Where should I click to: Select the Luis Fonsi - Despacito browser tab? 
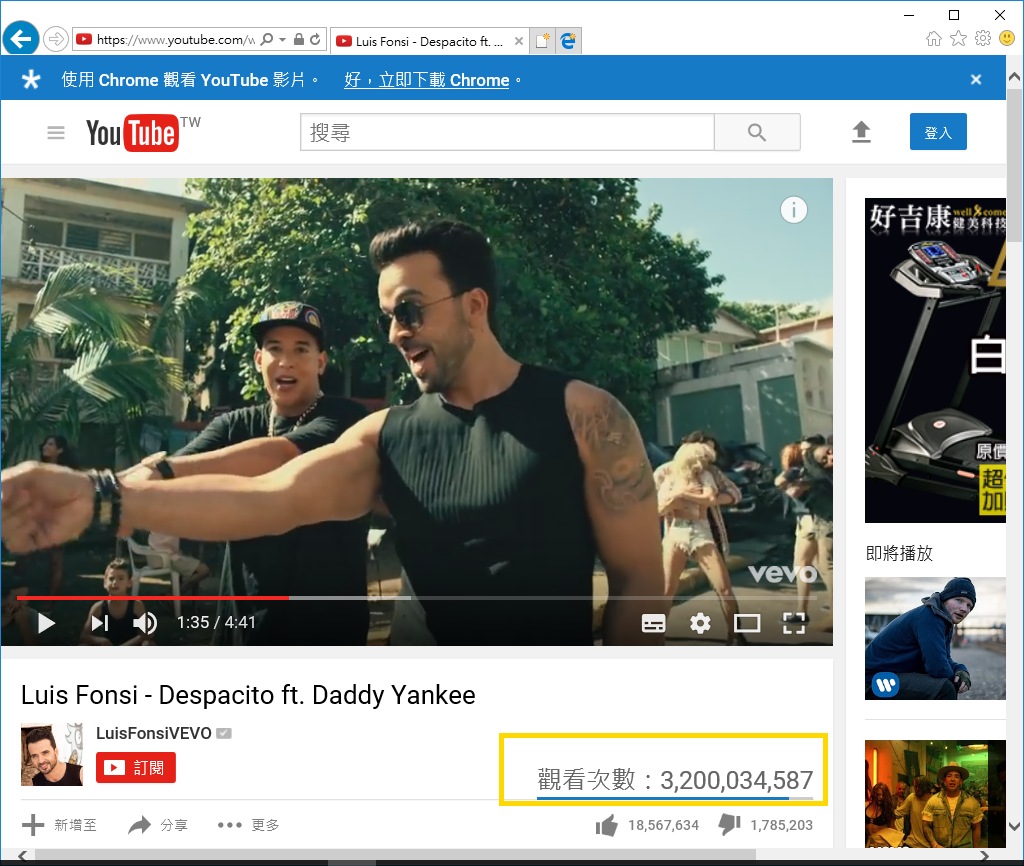428,41
